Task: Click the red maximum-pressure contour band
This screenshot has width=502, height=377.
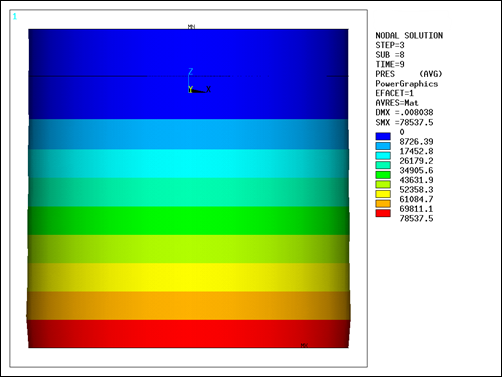Action: click(x=188, y=334)
